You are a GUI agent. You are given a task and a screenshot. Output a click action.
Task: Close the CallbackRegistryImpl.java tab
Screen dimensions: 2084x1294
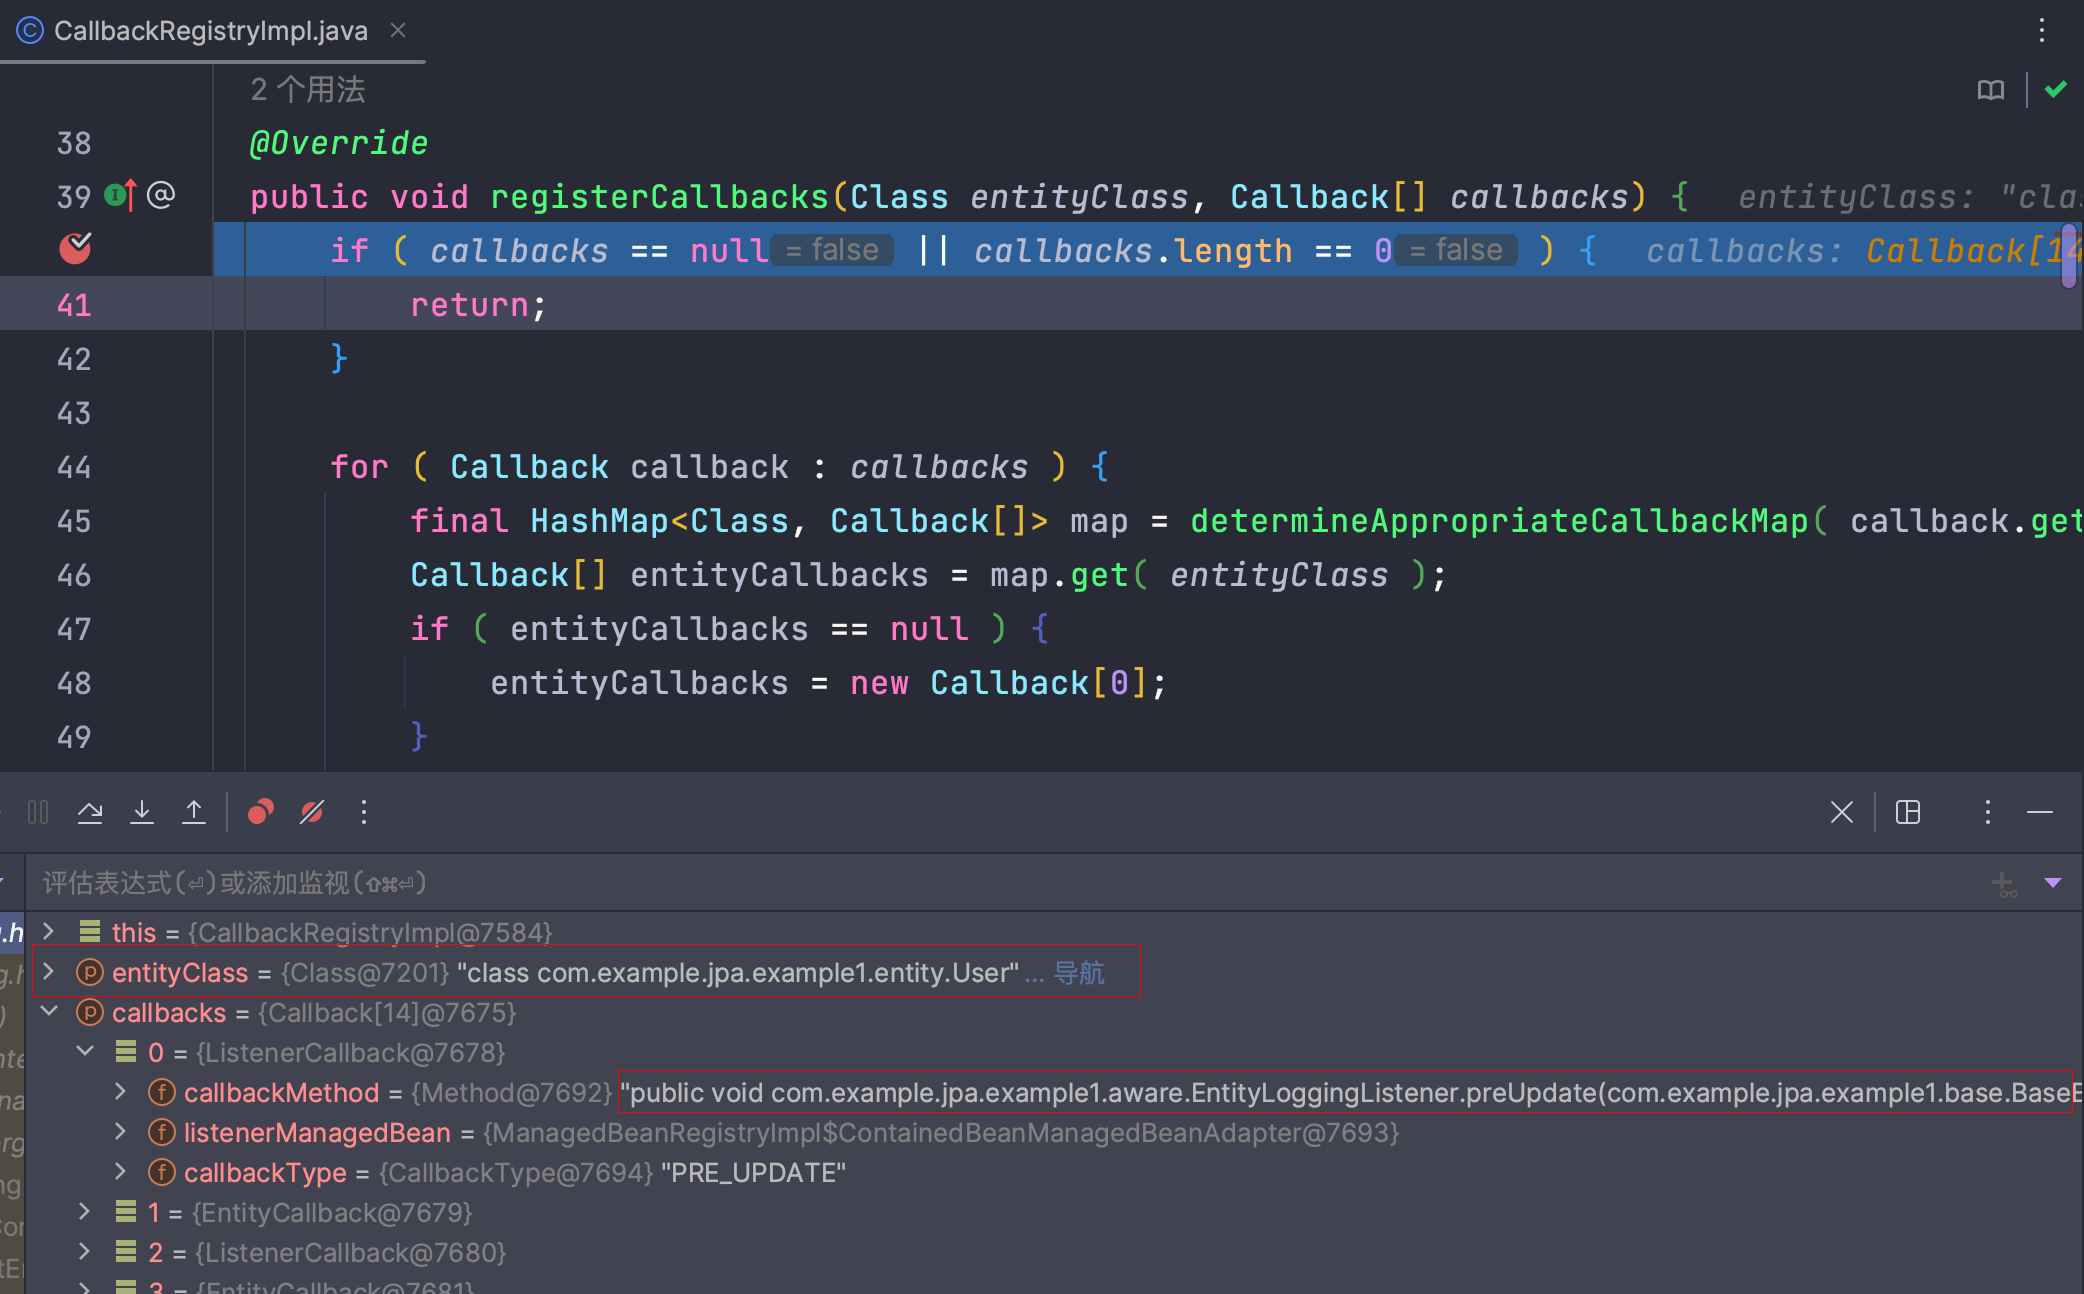(x=398, y=31)
